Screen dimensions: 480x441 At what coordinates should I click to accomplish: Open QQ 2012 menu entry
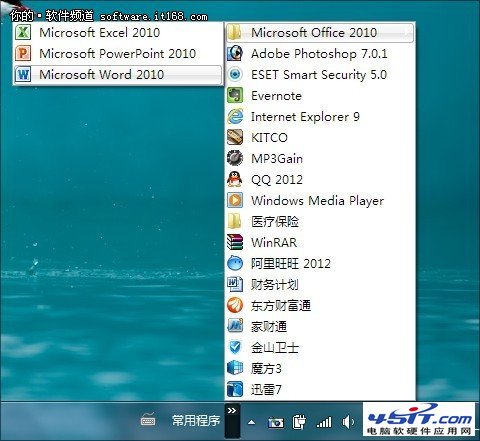click(320, 179)
